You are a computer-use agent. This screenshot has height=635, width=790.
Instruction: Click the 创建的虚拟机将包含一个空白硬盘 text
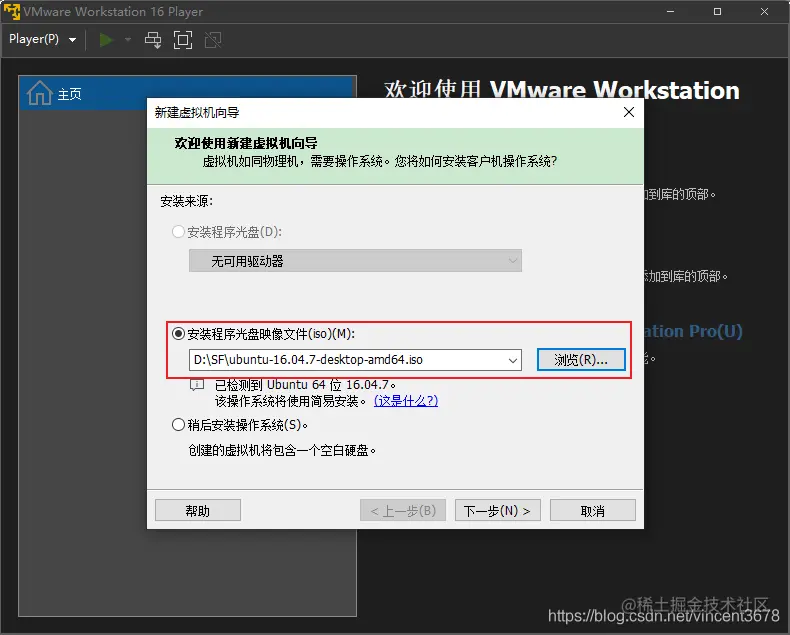pyautogui.click(x=282, y=450)
